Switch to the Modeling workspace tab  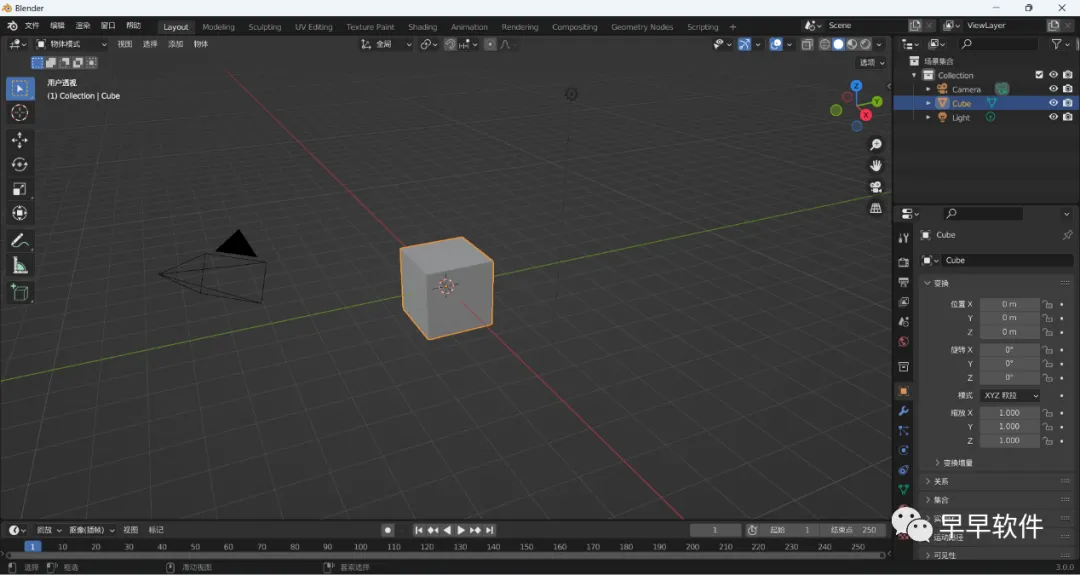pyautogui.click(x=218, y=27)
